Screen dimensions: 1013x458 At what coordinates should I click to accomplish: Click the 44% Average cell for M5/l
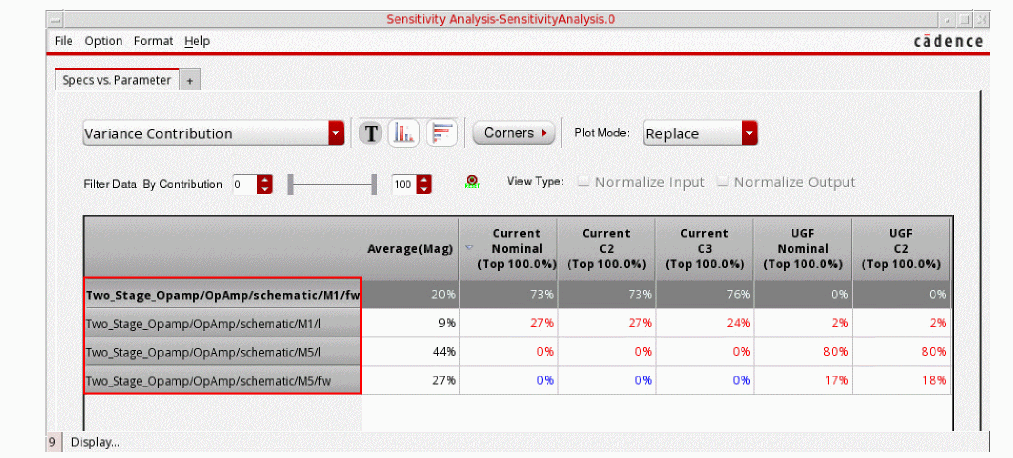410,351
